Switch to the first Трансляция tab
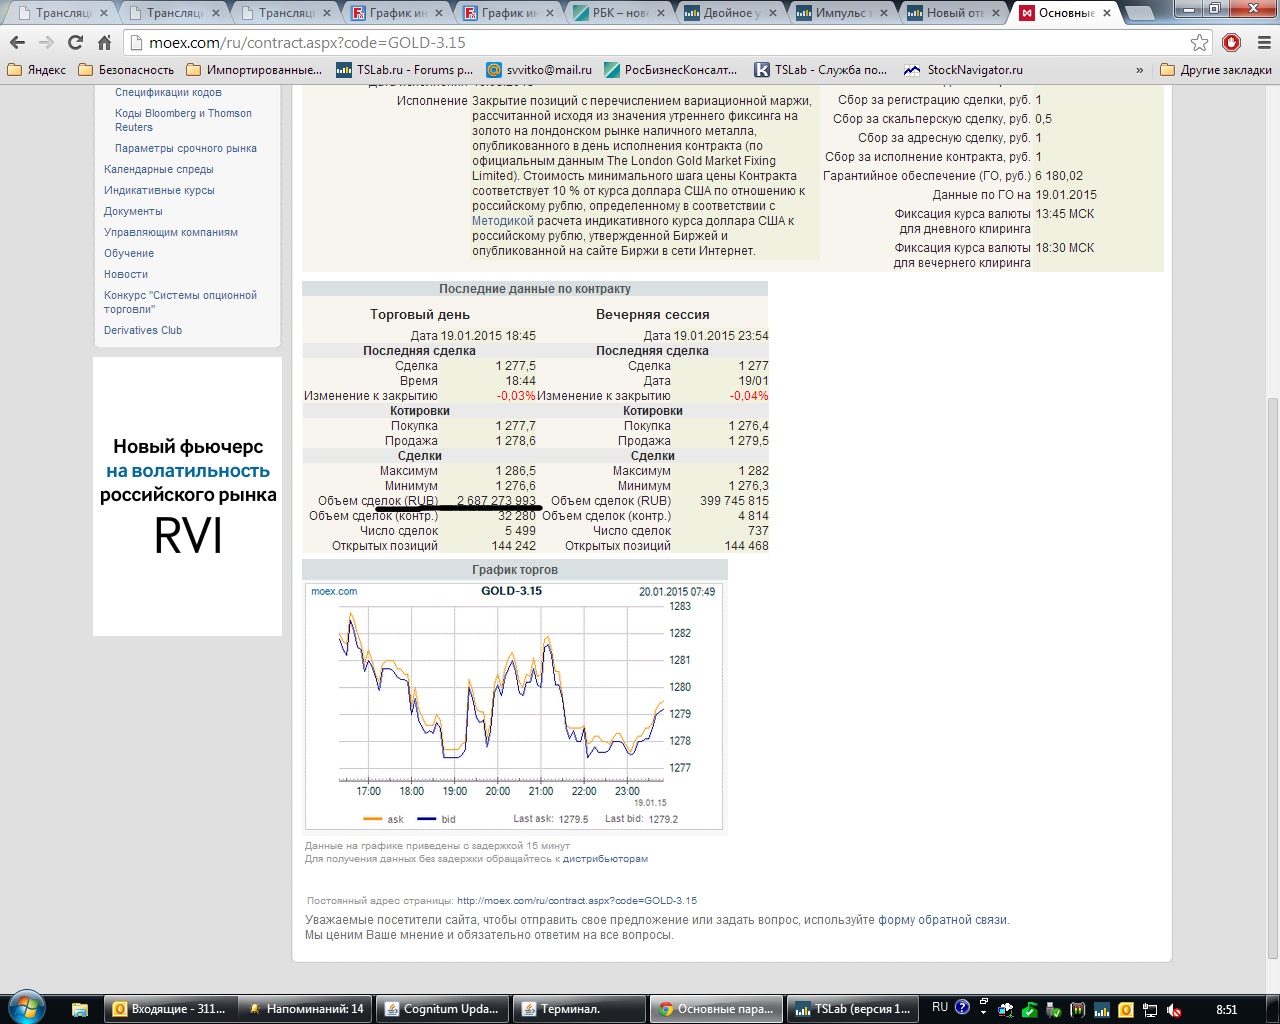The height and width of the screenshot is (1024, 1280). point(62,13)
